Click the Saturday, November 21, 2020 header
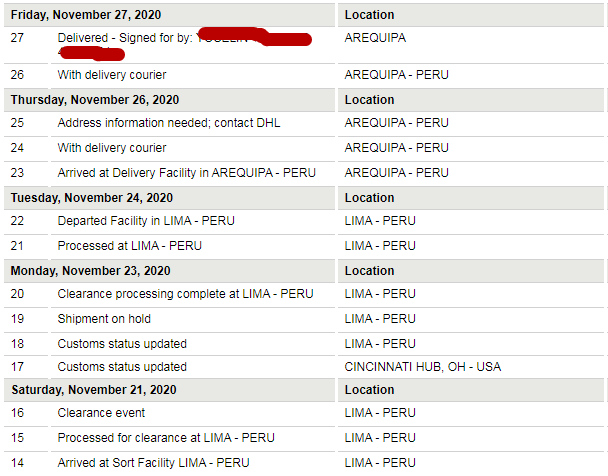The height and width of the screenshot is (476, 608). click(x=94, y=390)
